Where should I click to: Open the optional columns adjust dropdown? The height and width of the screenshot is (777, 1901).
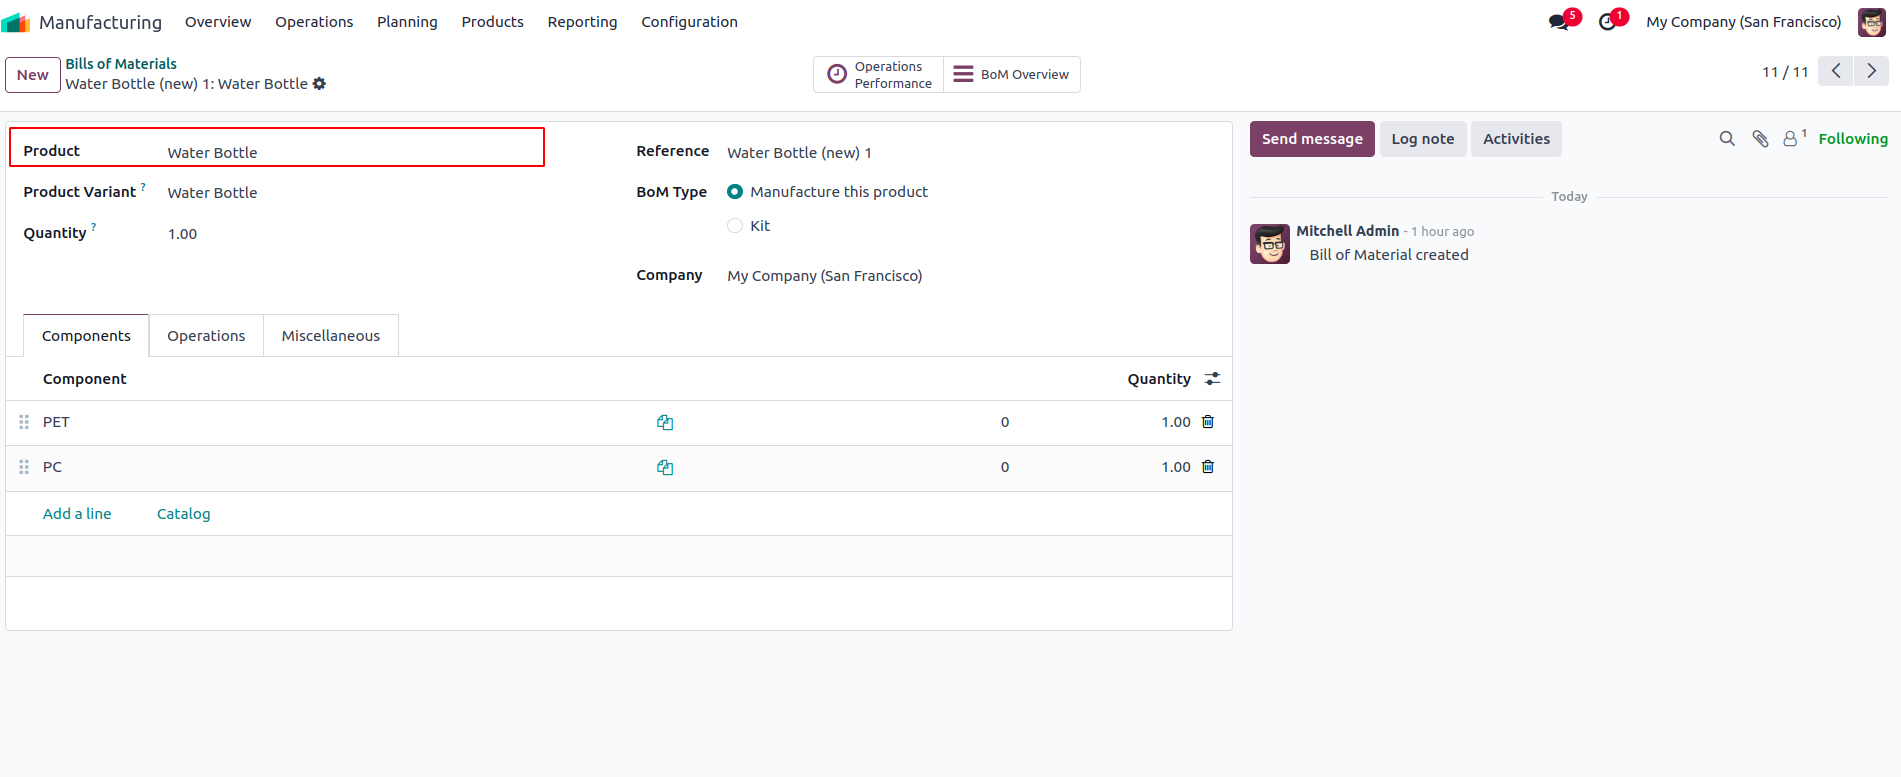[x=1212, y=379]
